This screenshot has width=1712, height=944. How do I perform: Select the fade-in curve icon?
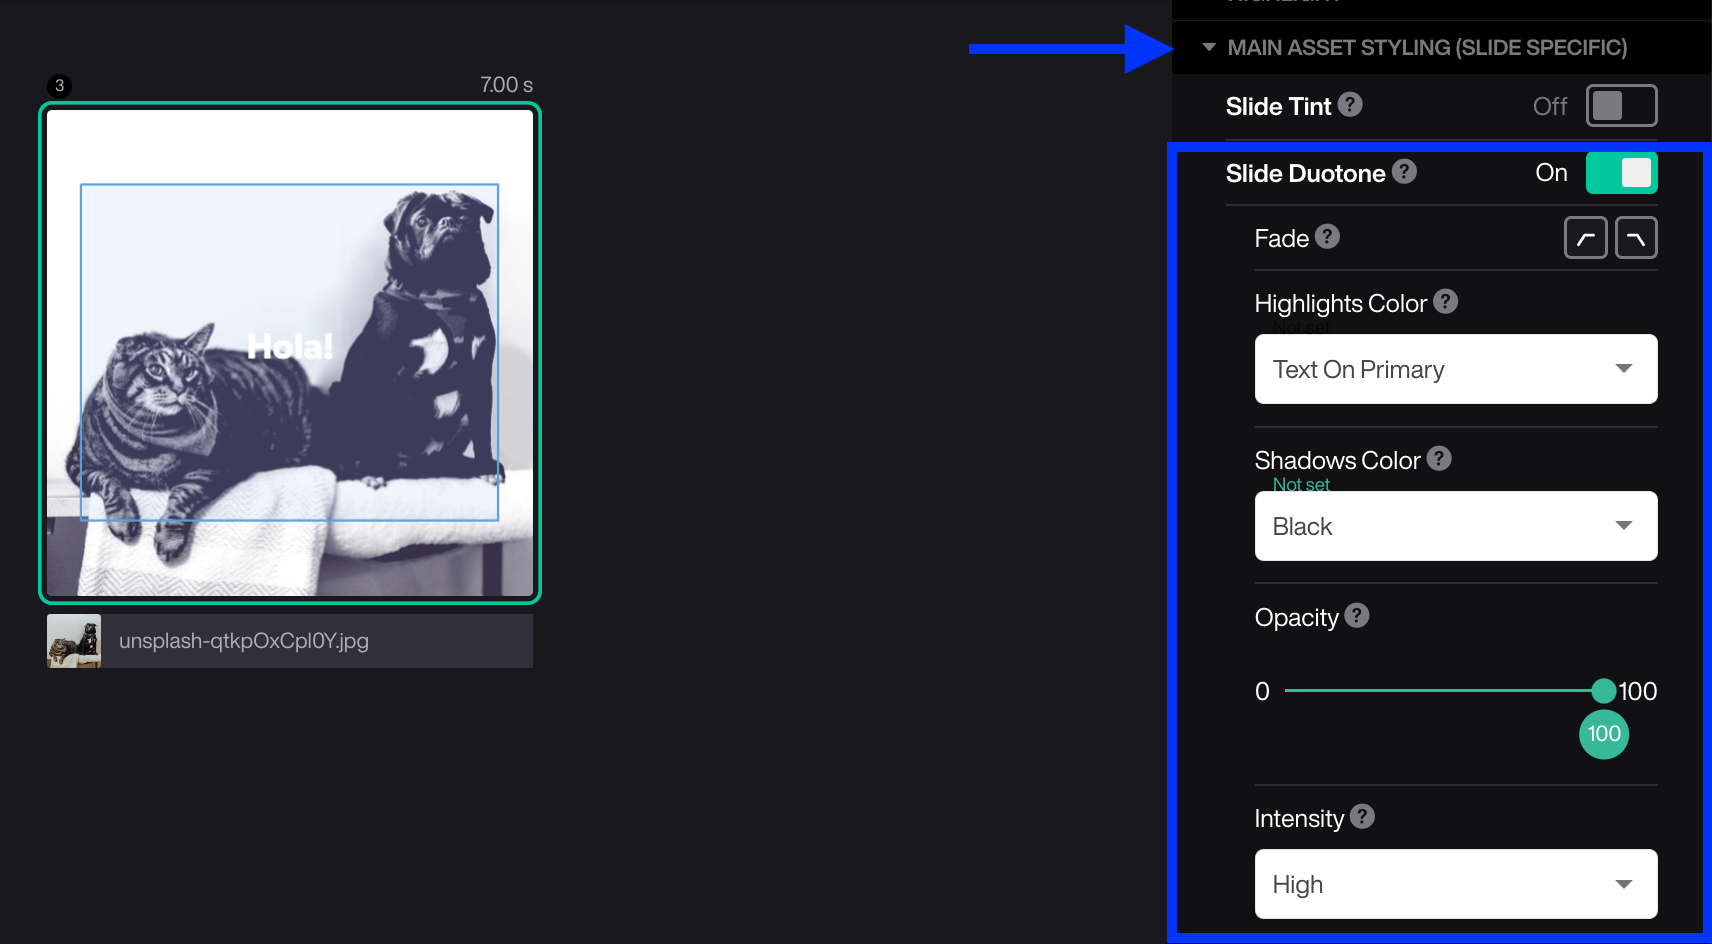[x=1585, y=238]
